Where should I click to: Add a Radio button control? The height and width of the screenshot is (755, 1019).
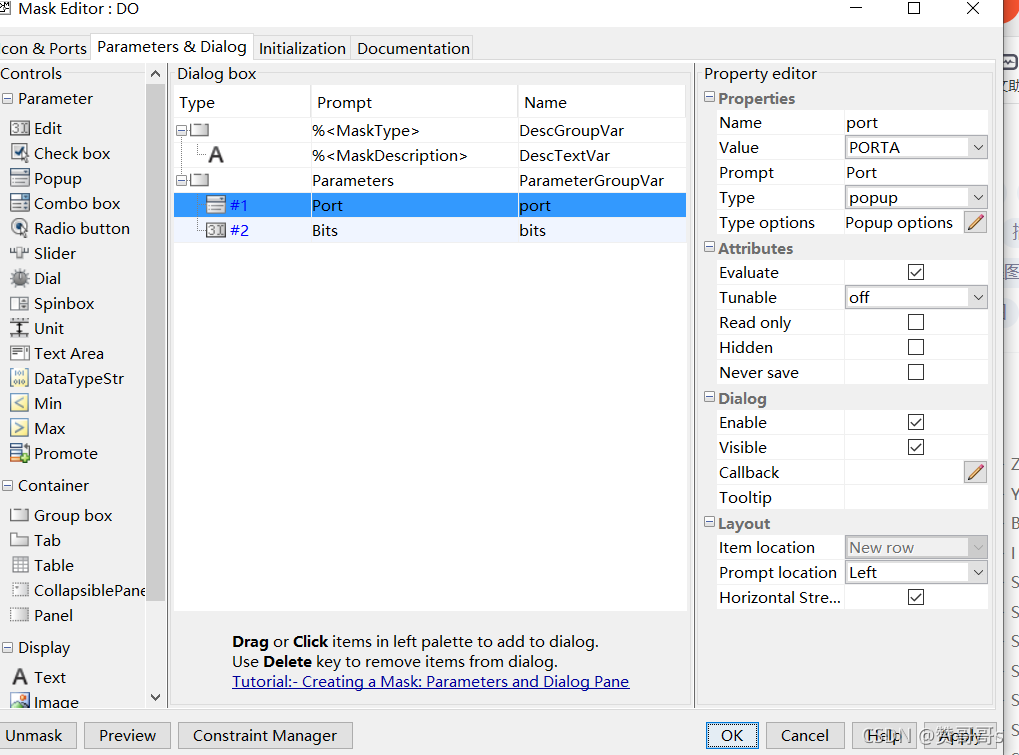pyautogui.click(x=70, y=228)
